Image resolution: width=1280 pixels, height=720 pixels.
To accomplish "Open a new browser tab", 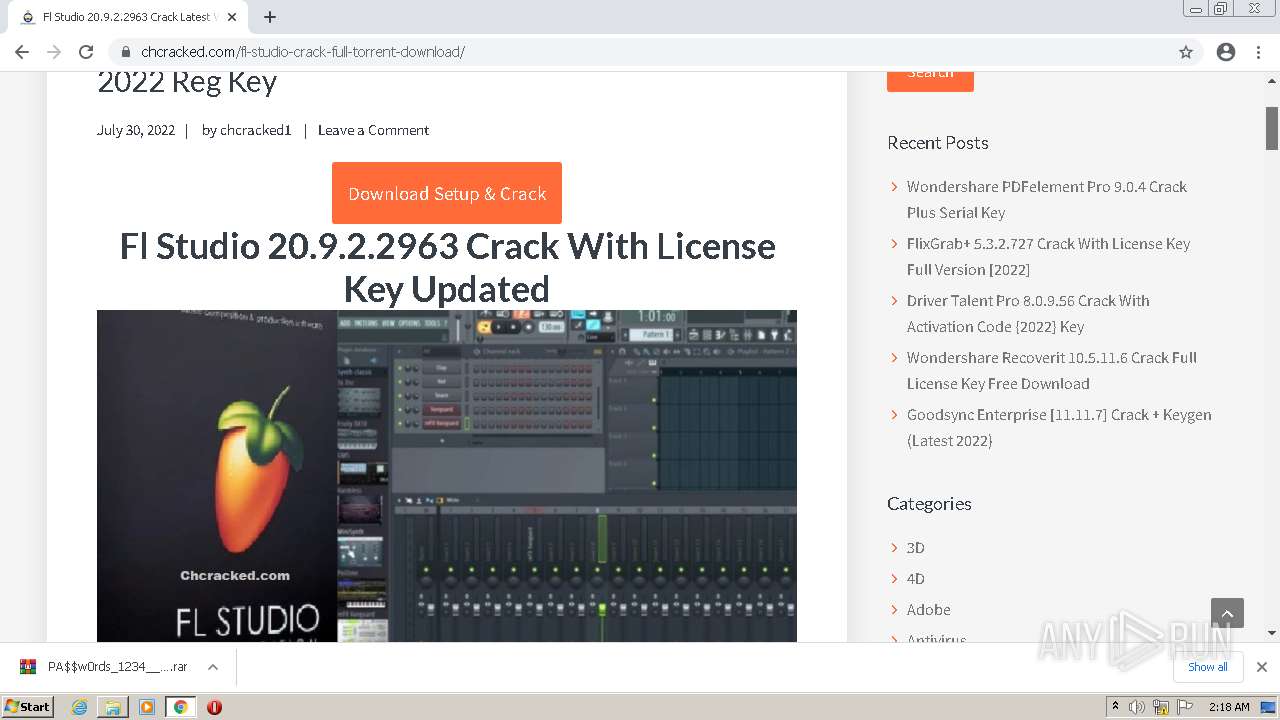I will tap(270, 17).
